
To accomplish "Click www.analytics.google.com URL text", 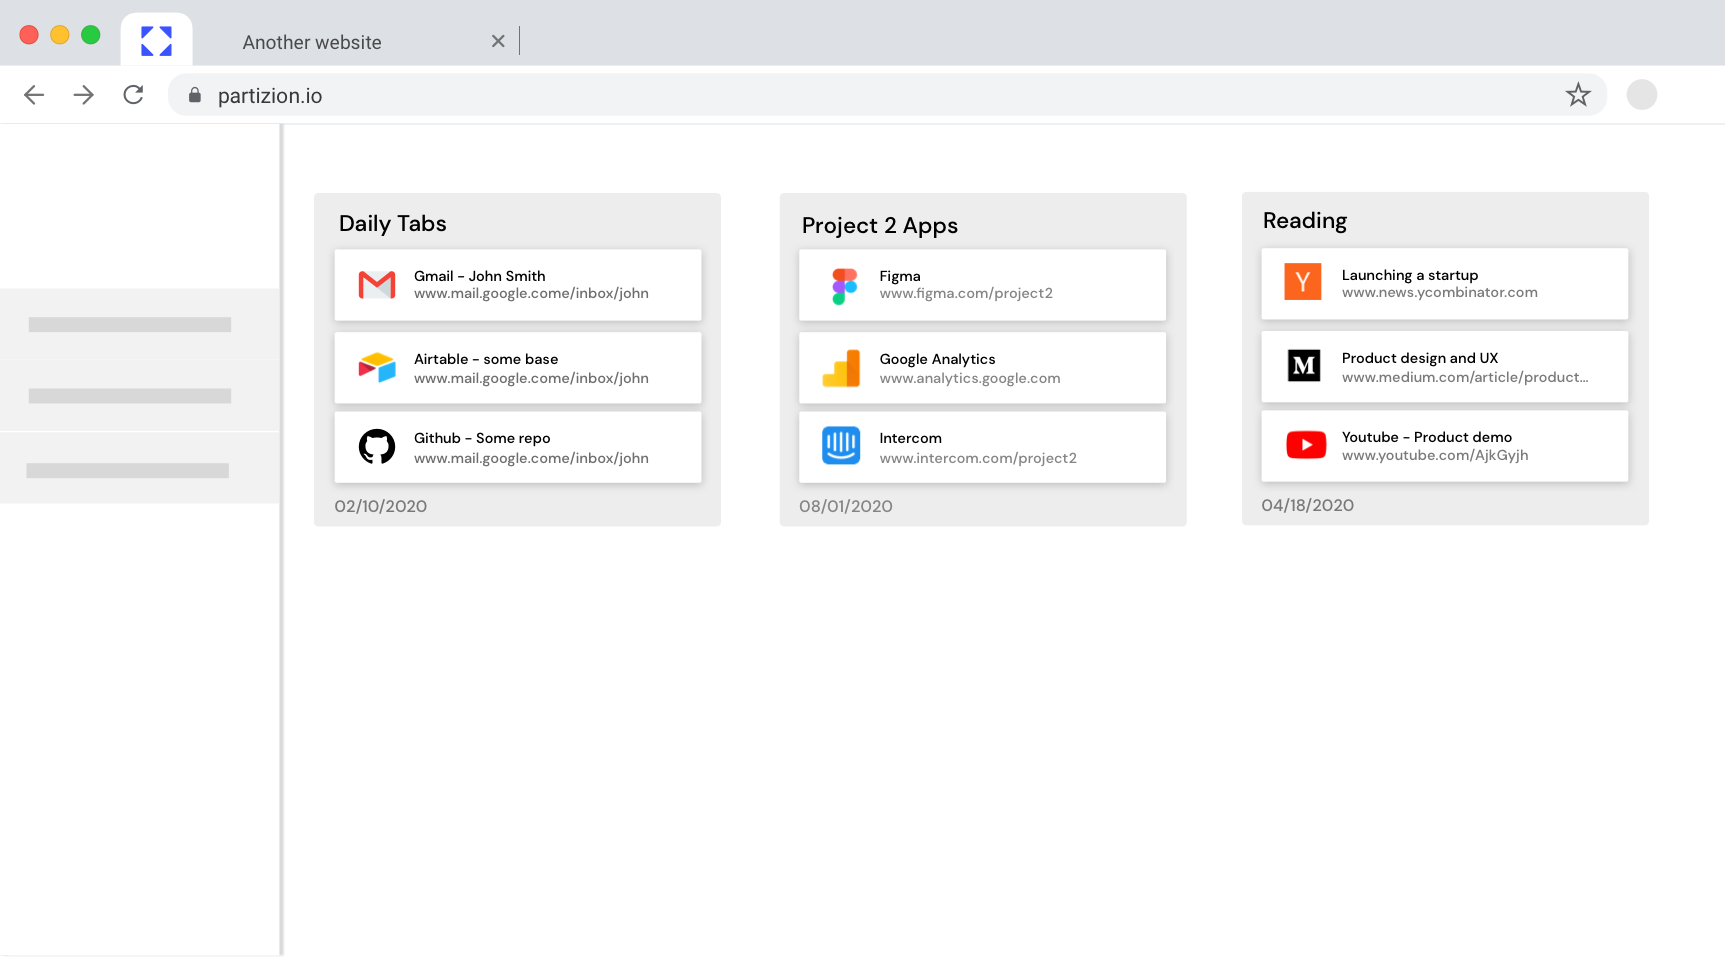I will [x=970, y=378].
